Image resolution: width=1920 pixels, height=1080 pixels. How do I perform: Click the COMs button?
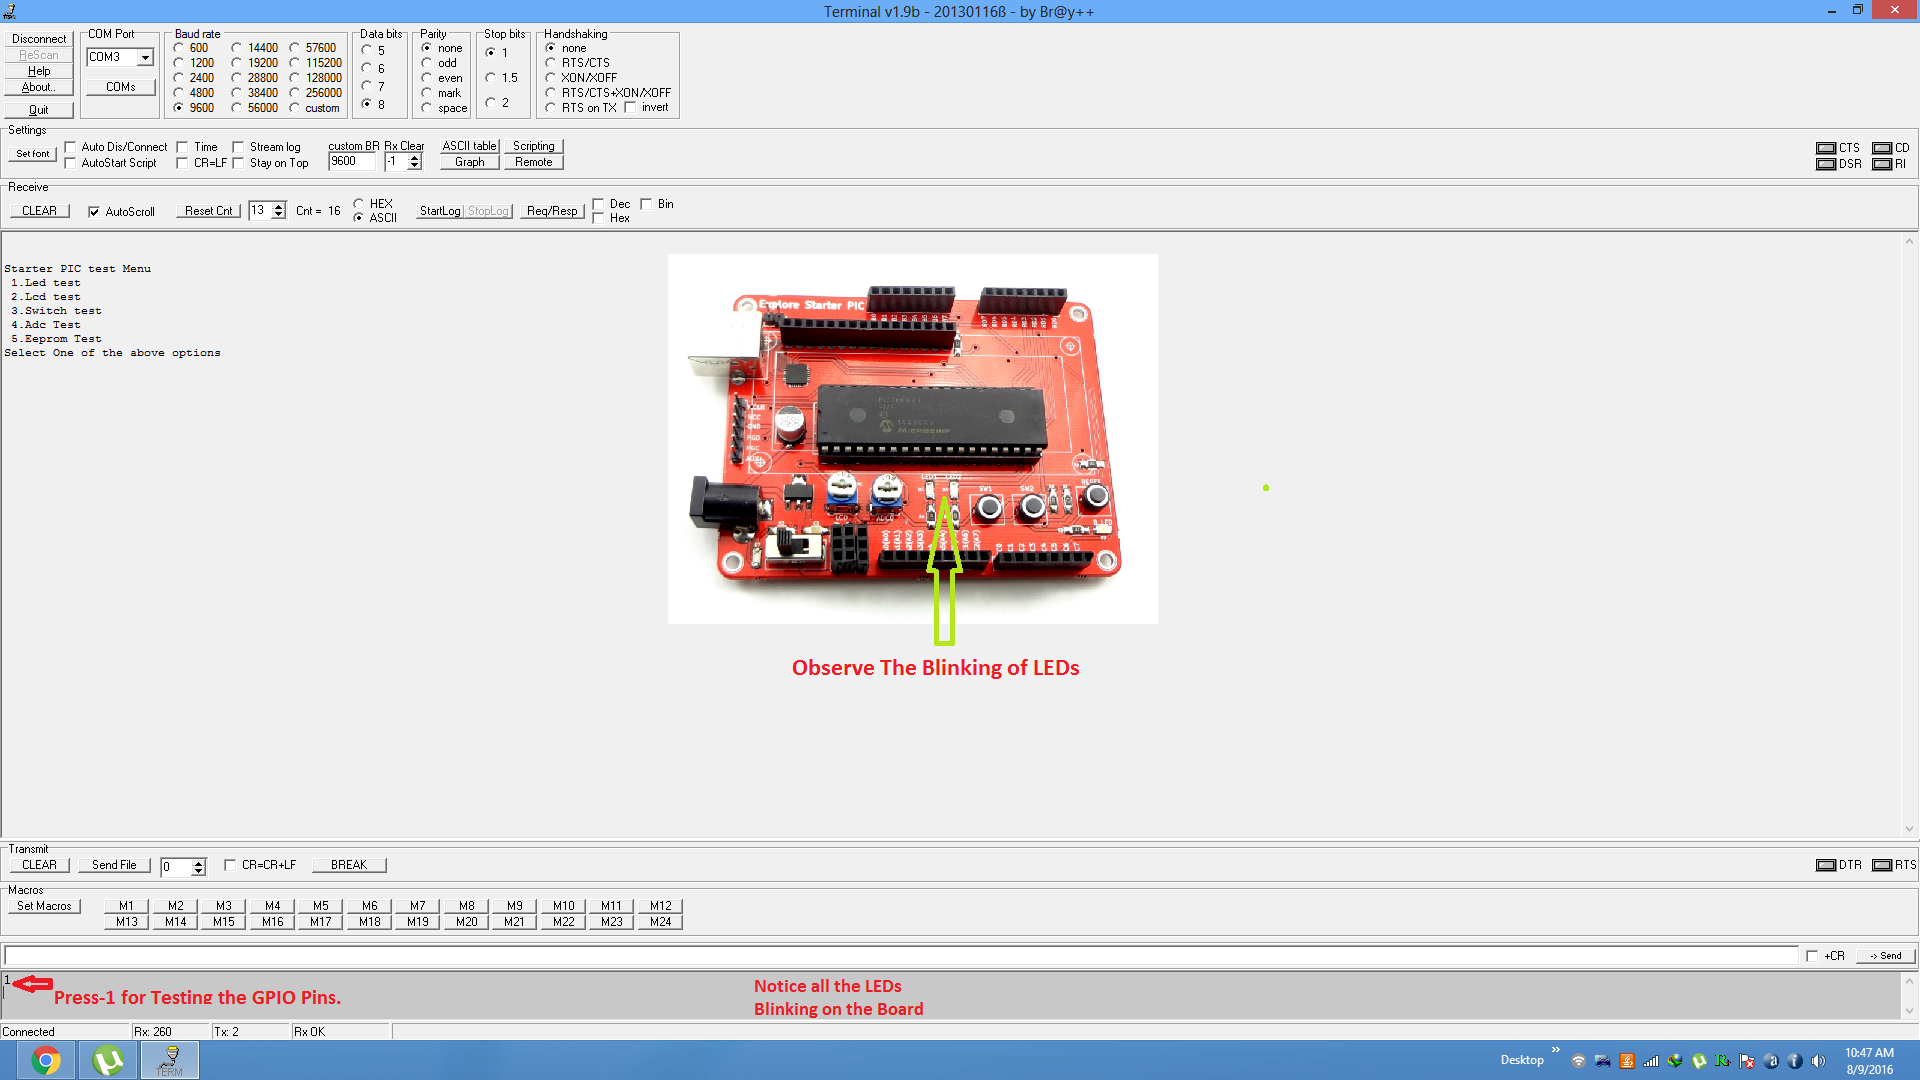tap(121, 87)
